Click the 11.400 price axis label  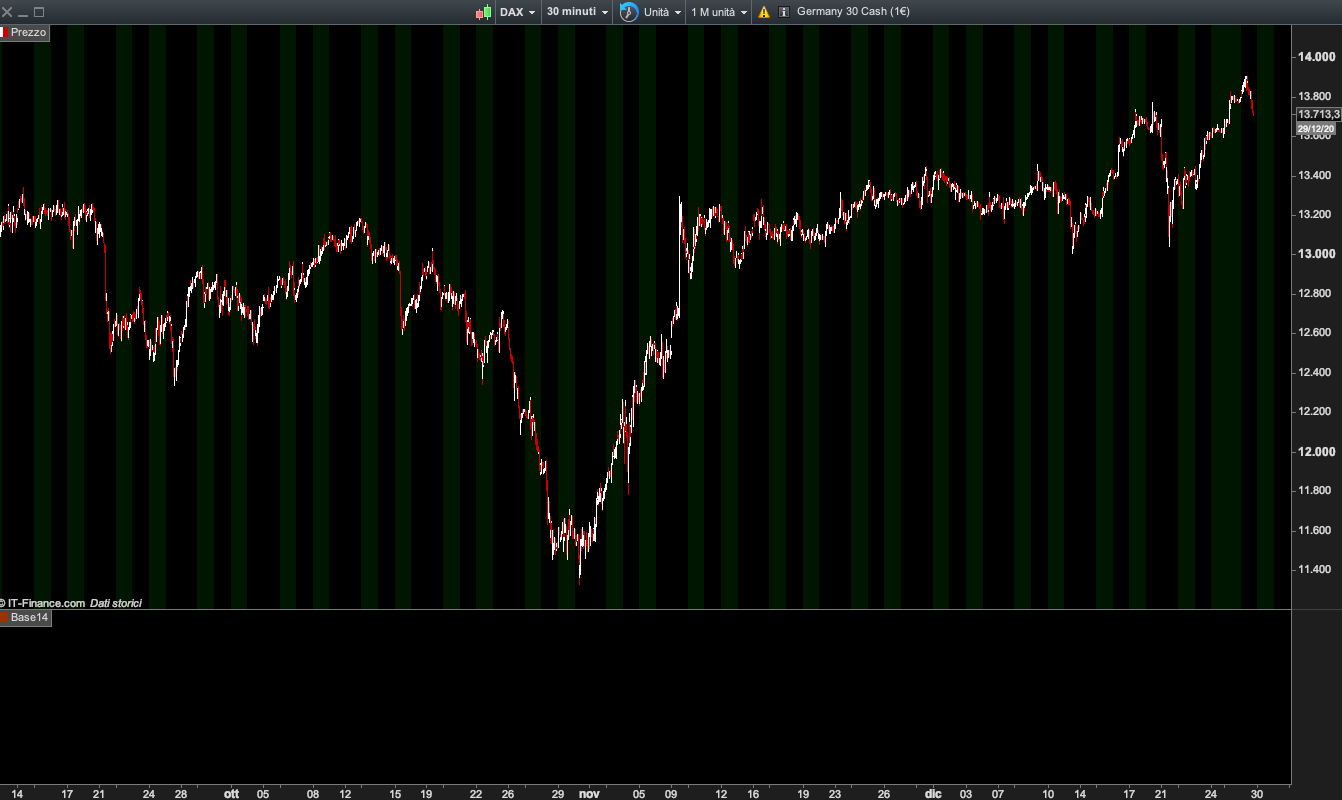click(x=1317, y=569)
